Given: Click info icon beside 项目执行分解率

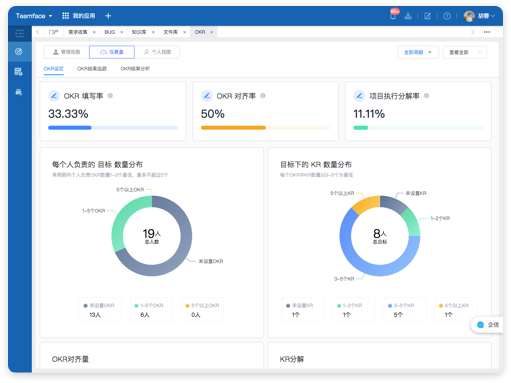Looking at the screenshot, I should tap(426, 96).
